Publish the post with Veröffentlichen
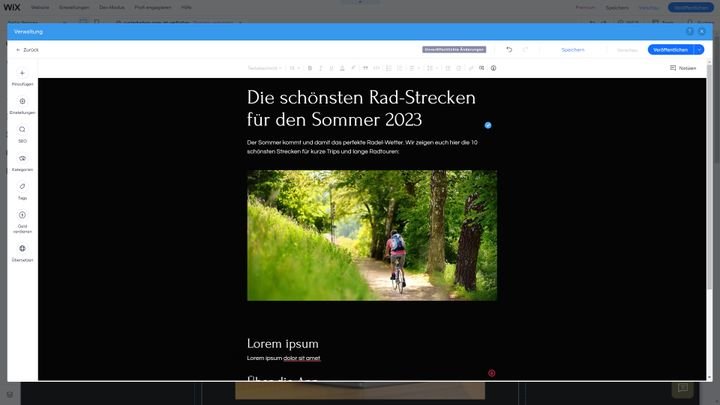720x405 pixels. (670, 50)
